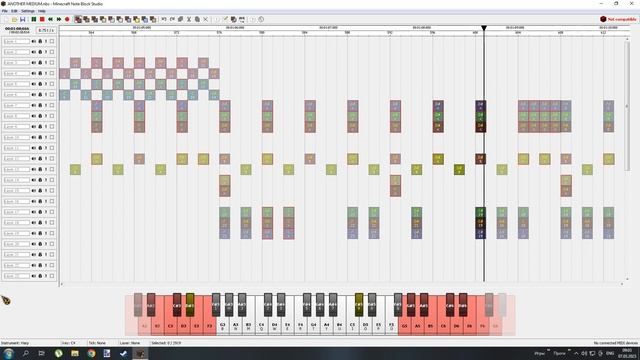Viewport: 640px width, 360px height.
Task: Redo the last undone action
Action: click(x=172, y=19)
